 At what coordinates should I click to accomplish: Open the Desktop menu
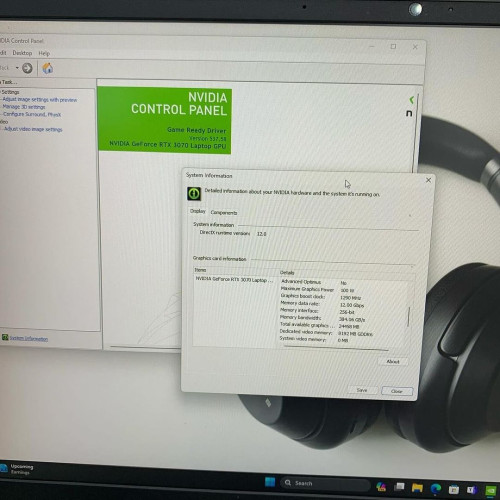pyautogui.click(x=22, y=53)
